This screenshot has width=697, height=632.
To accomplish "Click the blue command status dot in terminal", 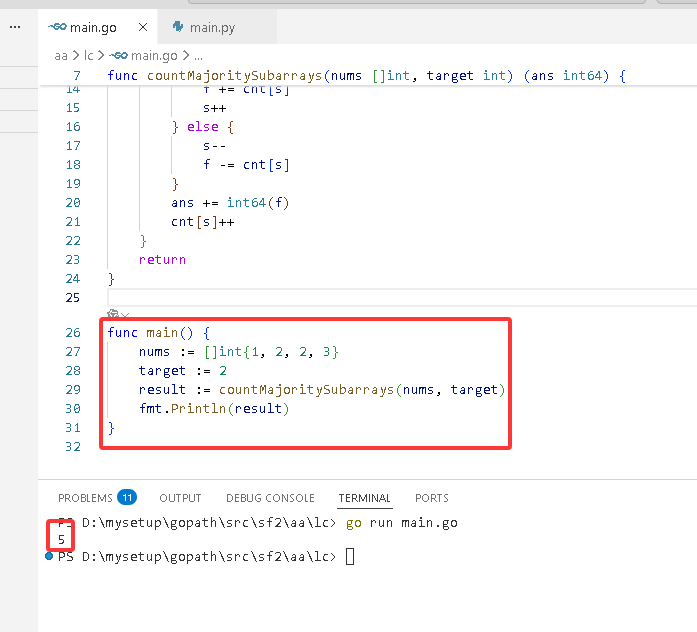I will coord(49,556).
